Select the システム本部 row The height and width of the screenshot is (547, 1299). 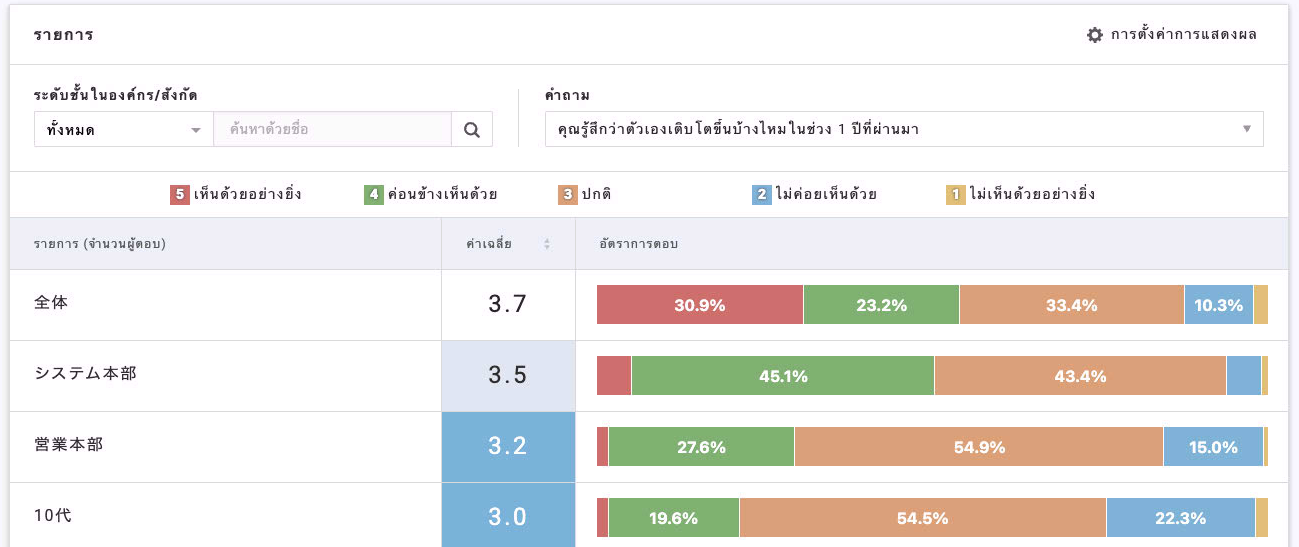click(x=85, y=373)
